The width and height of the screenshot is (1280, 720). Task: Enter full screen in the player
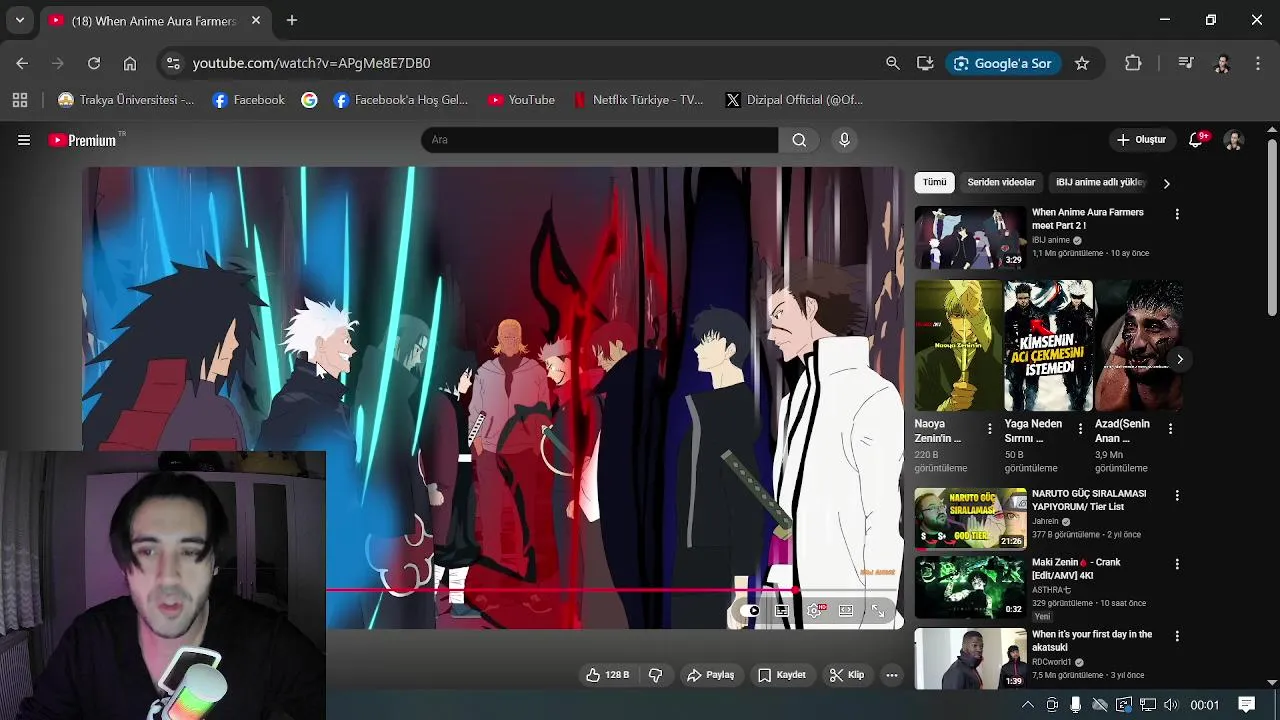878,610
